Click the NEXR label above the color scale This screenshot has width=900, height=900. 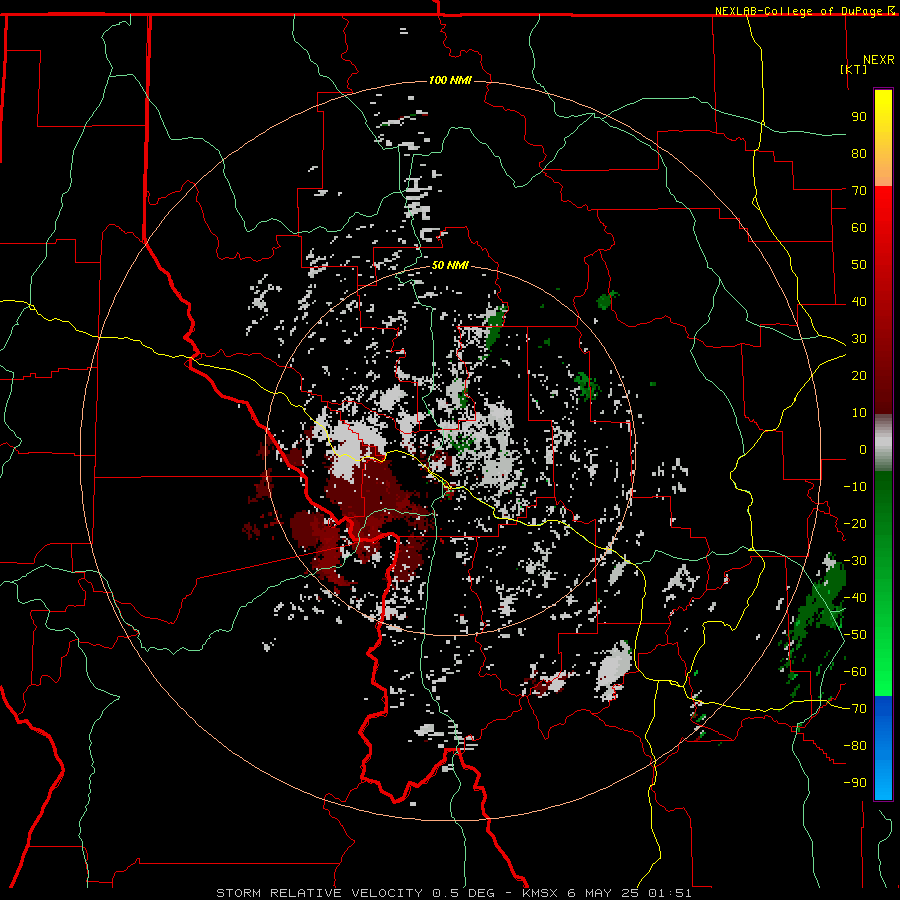878,60
